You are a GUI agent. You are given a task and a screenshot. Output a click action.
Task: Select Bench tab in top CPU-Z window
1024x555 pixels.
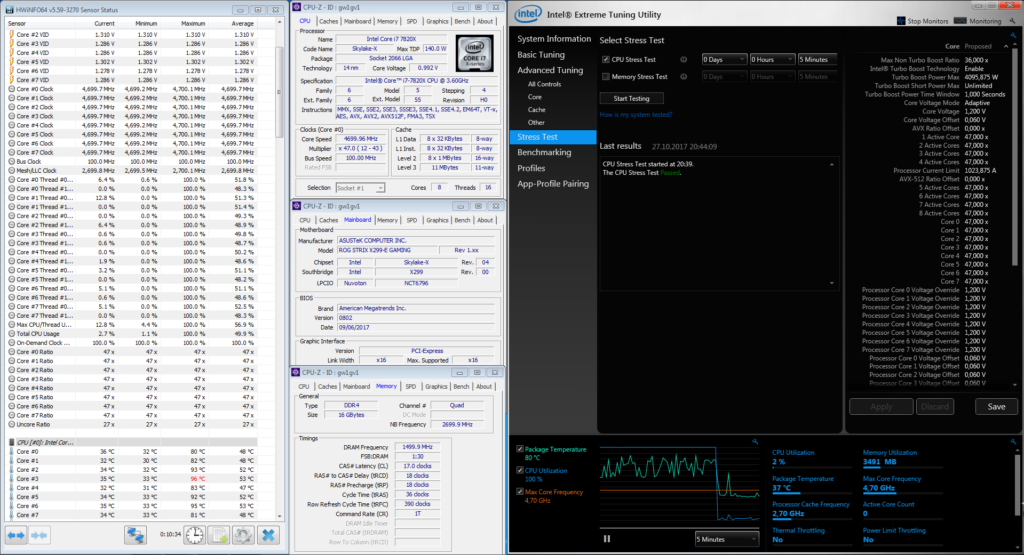pos(462,22)
